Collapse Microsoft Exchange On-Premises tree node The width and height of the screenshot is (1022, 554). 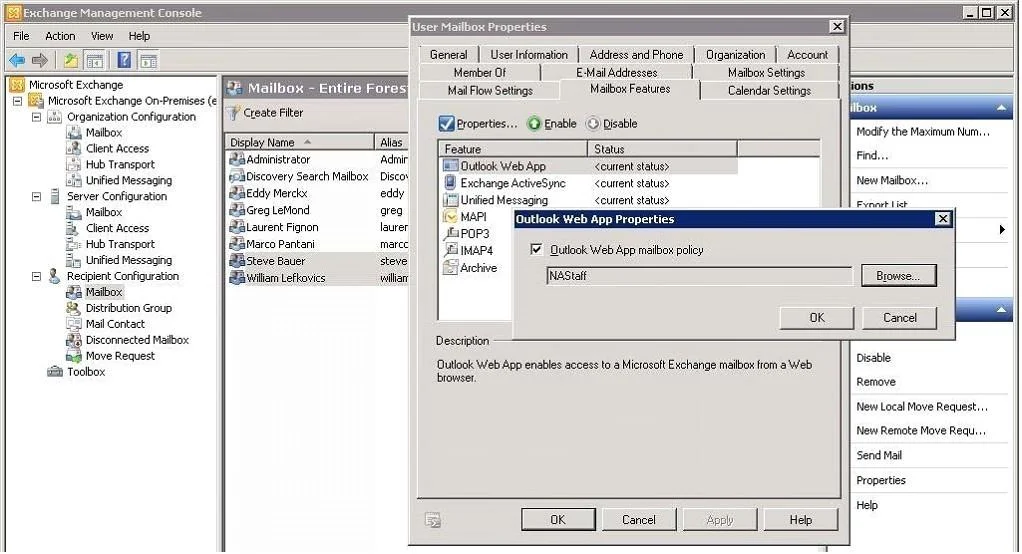[18, 101]
